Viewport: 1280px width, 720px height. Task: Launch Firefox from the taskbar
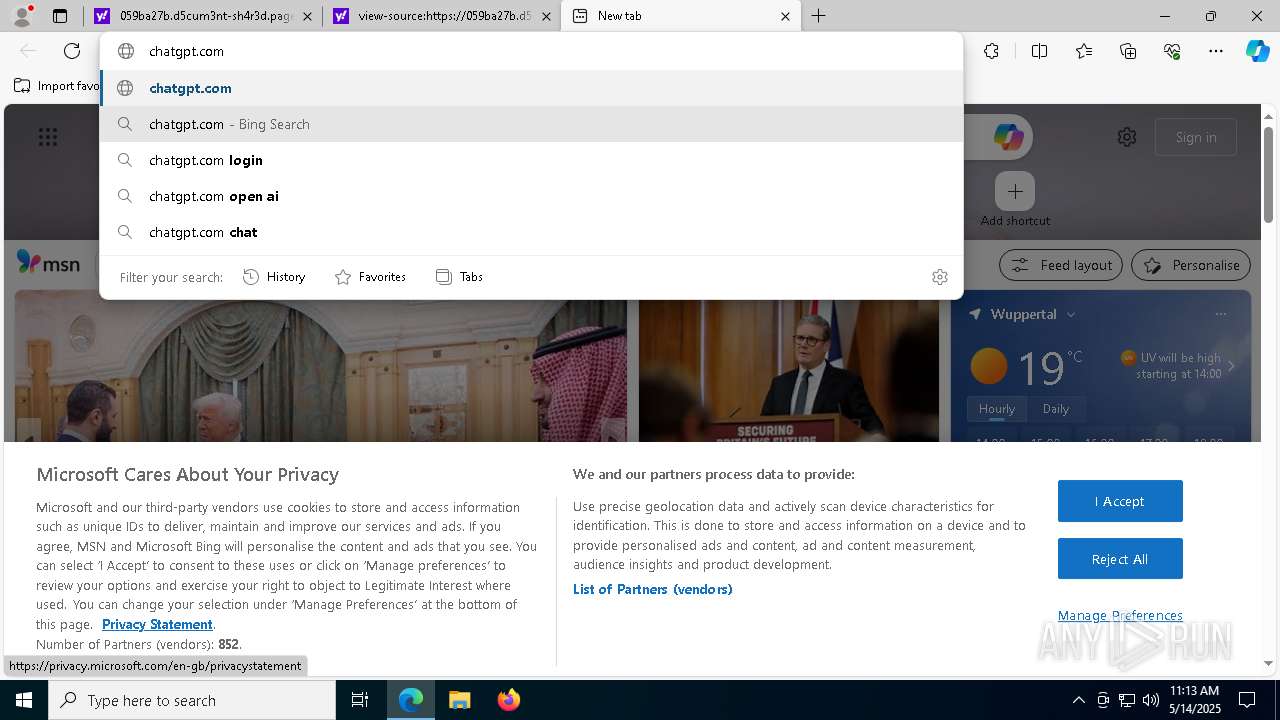pos(509,700)
